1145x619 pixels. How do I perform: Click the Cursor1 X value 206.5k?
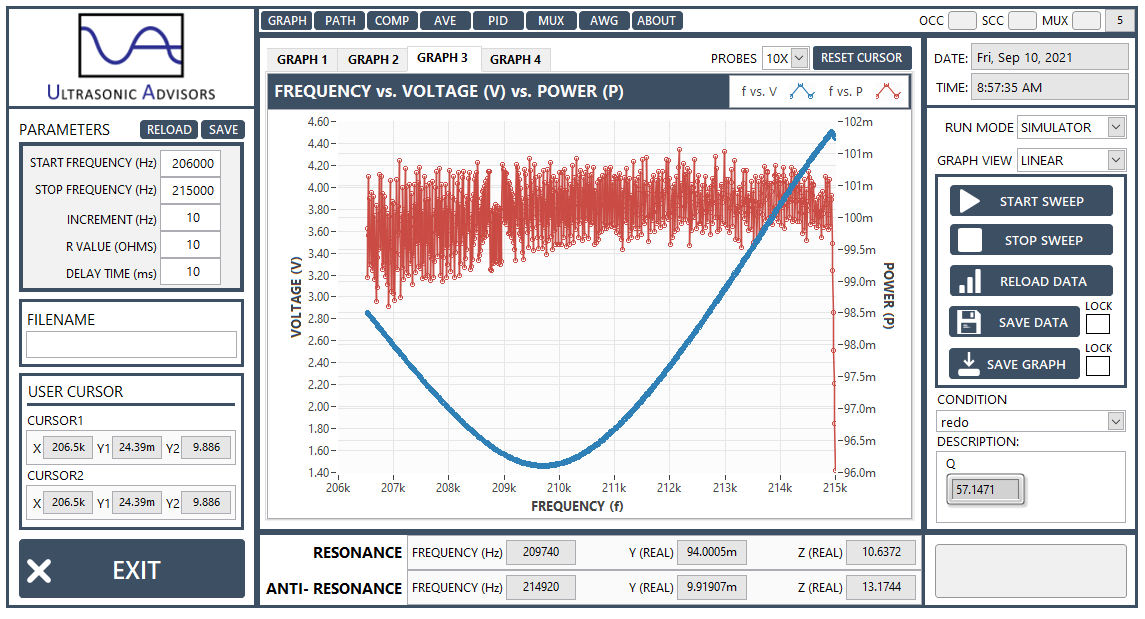click(68, 447)
